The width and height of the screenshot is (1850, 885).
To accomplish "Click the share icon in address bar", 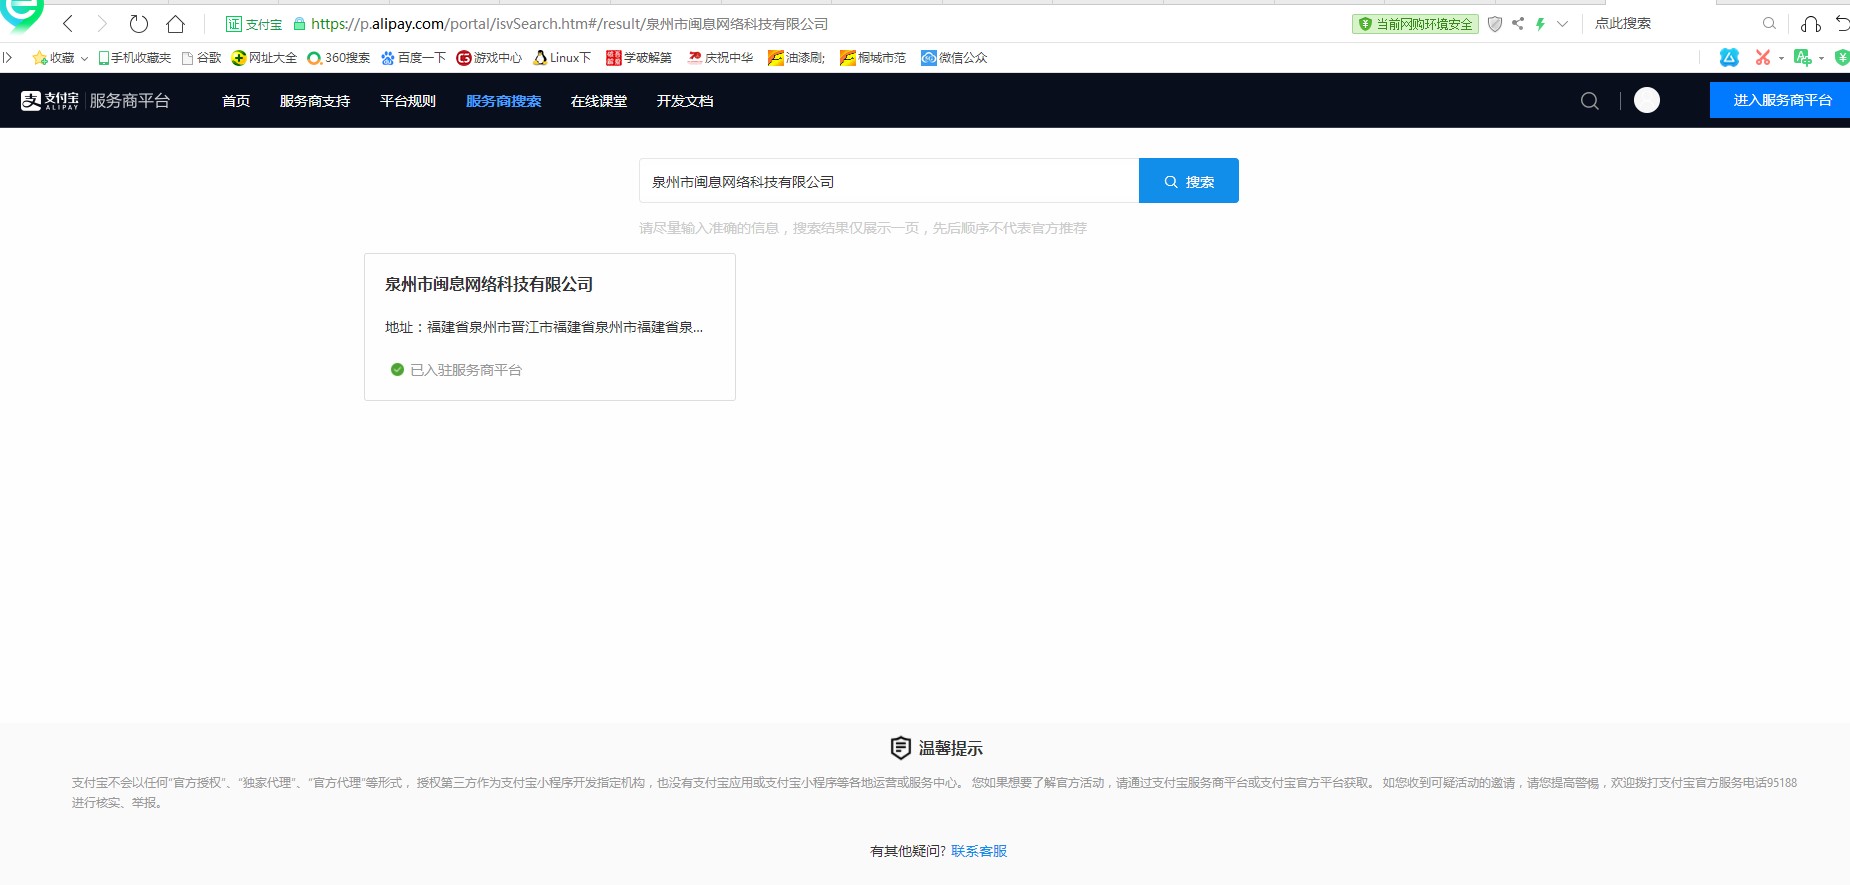I will point(1518,24).
